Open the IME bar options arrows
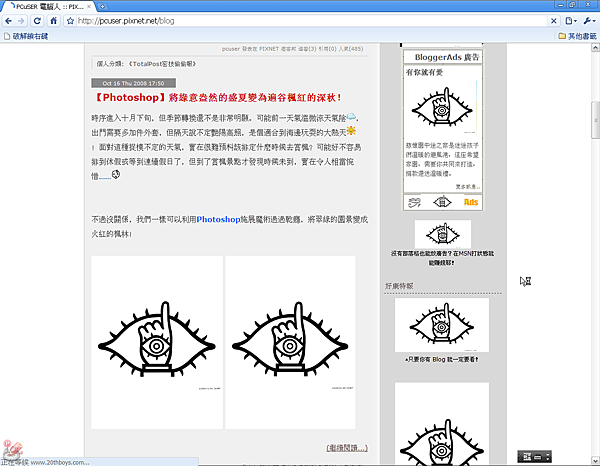This screenshot has width=600, height=466. pos(548,456)
